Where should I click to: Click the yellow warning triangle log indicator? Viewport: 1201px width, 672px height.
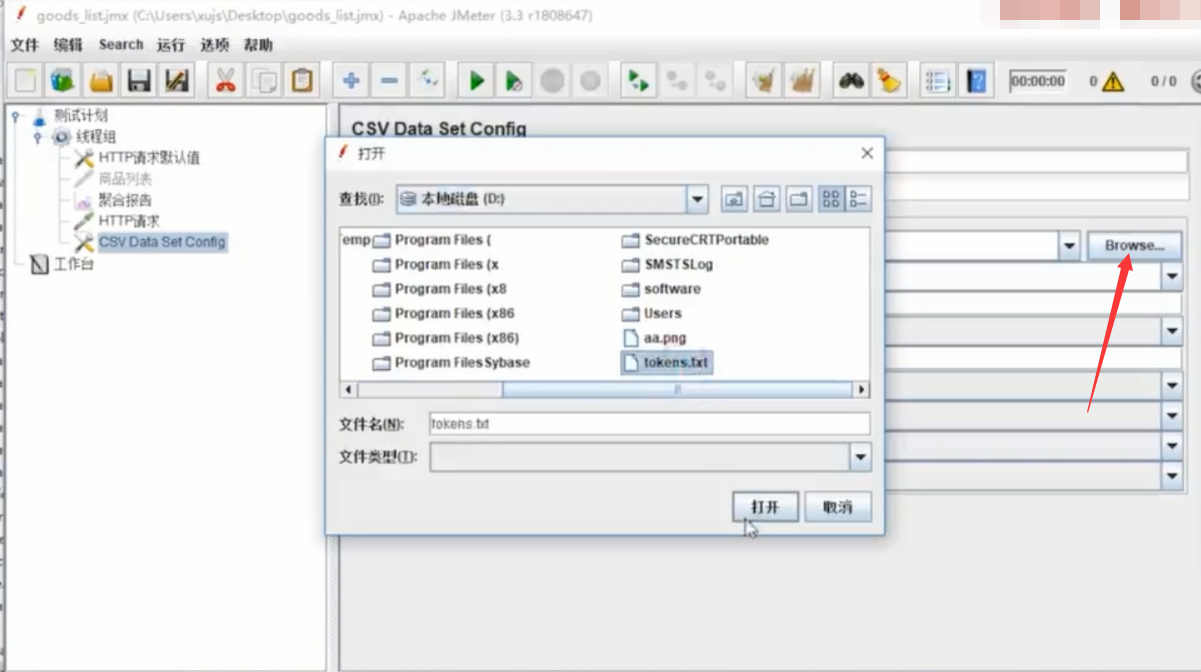pyautogui.click(x=1113, y=82)
